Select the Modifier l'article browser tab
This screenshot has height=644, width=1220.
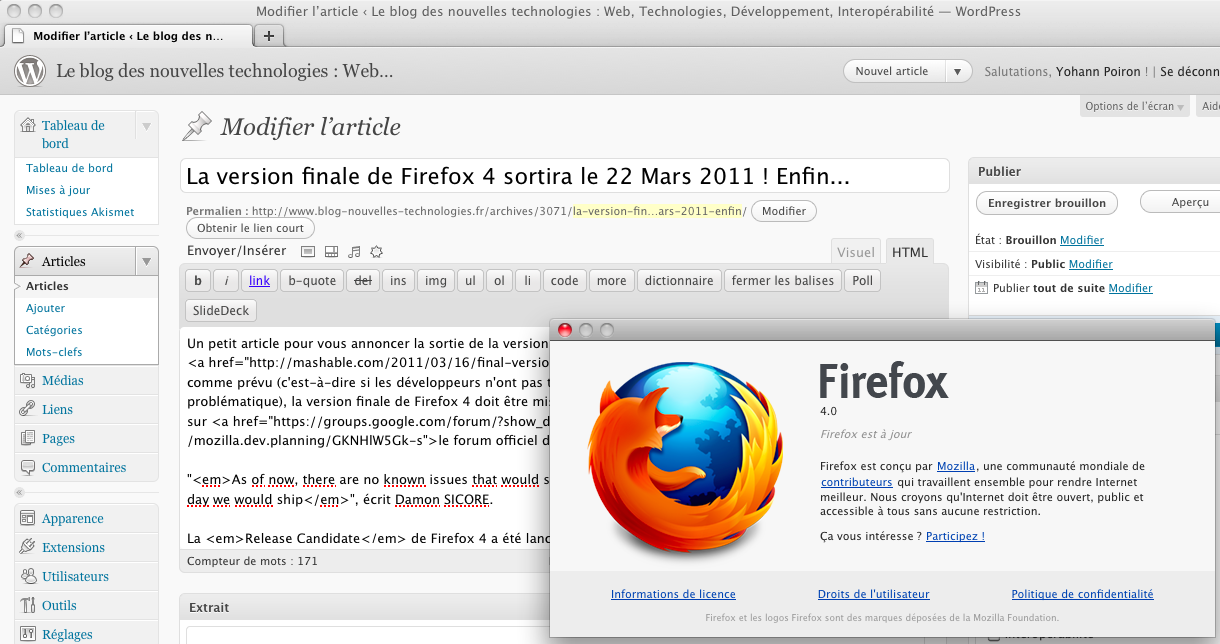(x=128, y=35)
